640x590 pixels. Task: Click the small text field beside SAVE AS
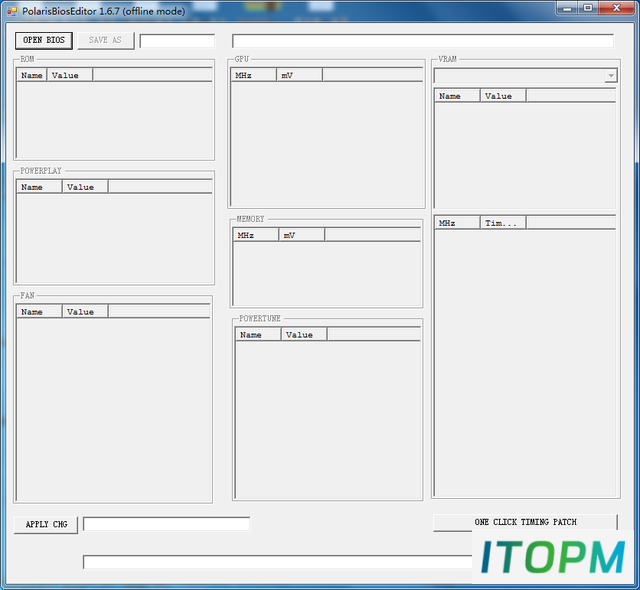click(x=177, y=41)
